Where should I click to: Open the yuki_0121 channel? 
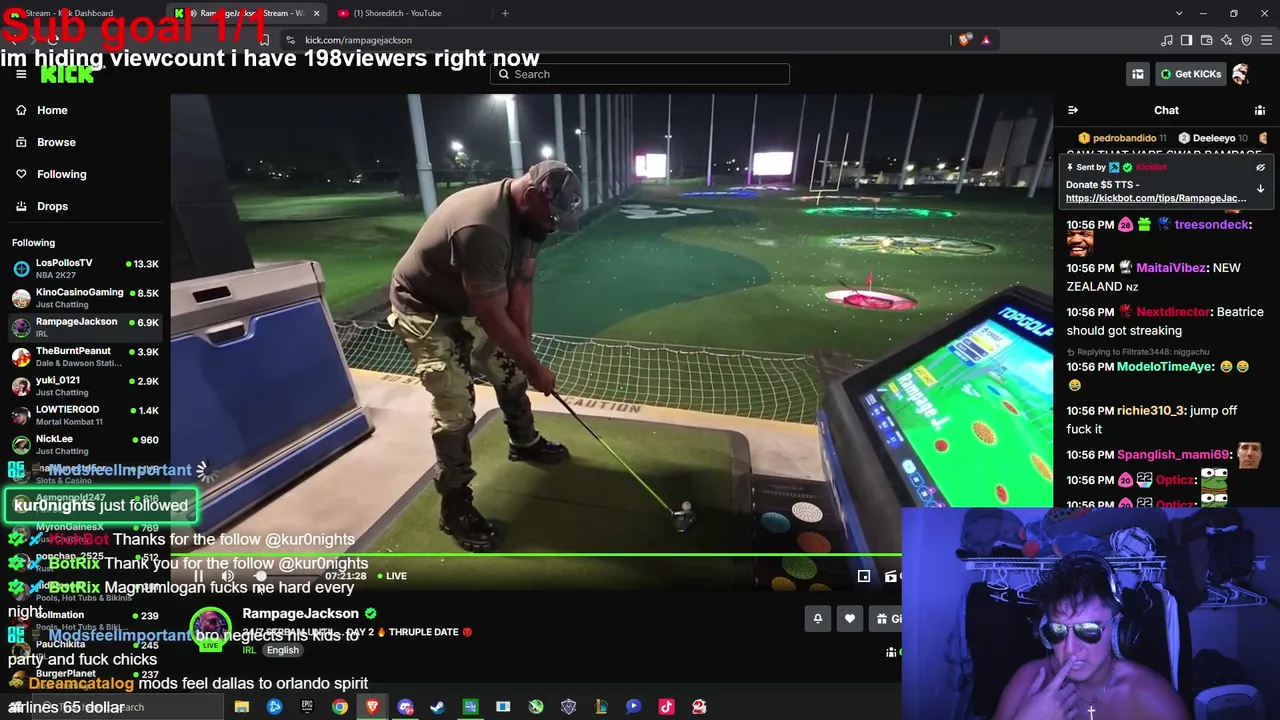pos(85,385)
